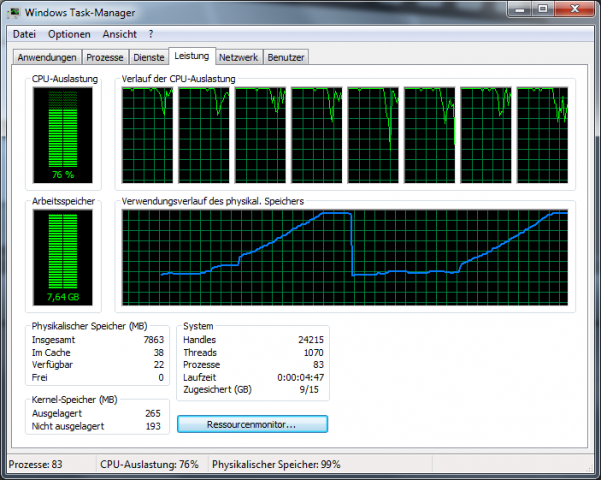Open the Benutzer tab

(x=286, y=58)
